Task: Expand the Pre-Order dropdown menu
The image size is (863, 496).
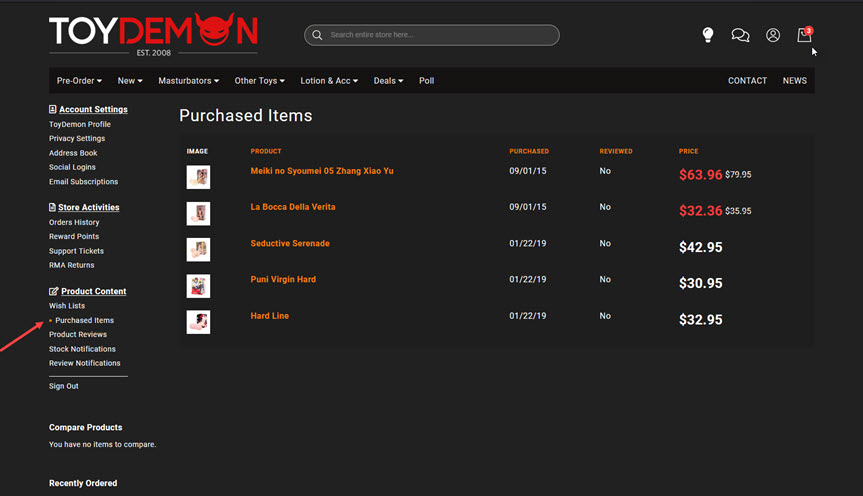Action: (x=79, y=80)
